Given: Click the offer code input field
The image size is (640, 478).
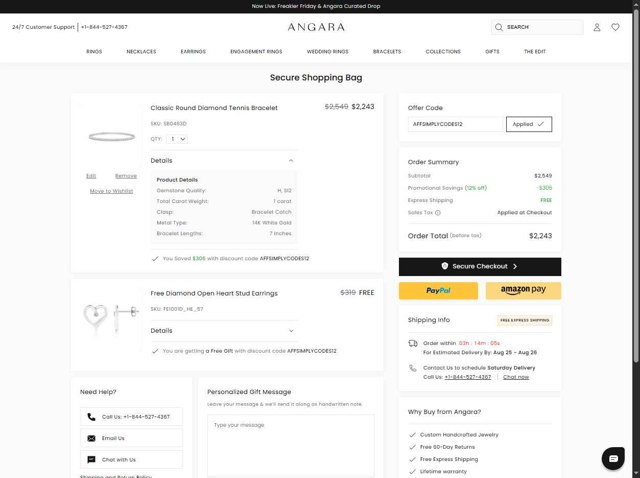Looking at the screenshot, I should [456, 124].
